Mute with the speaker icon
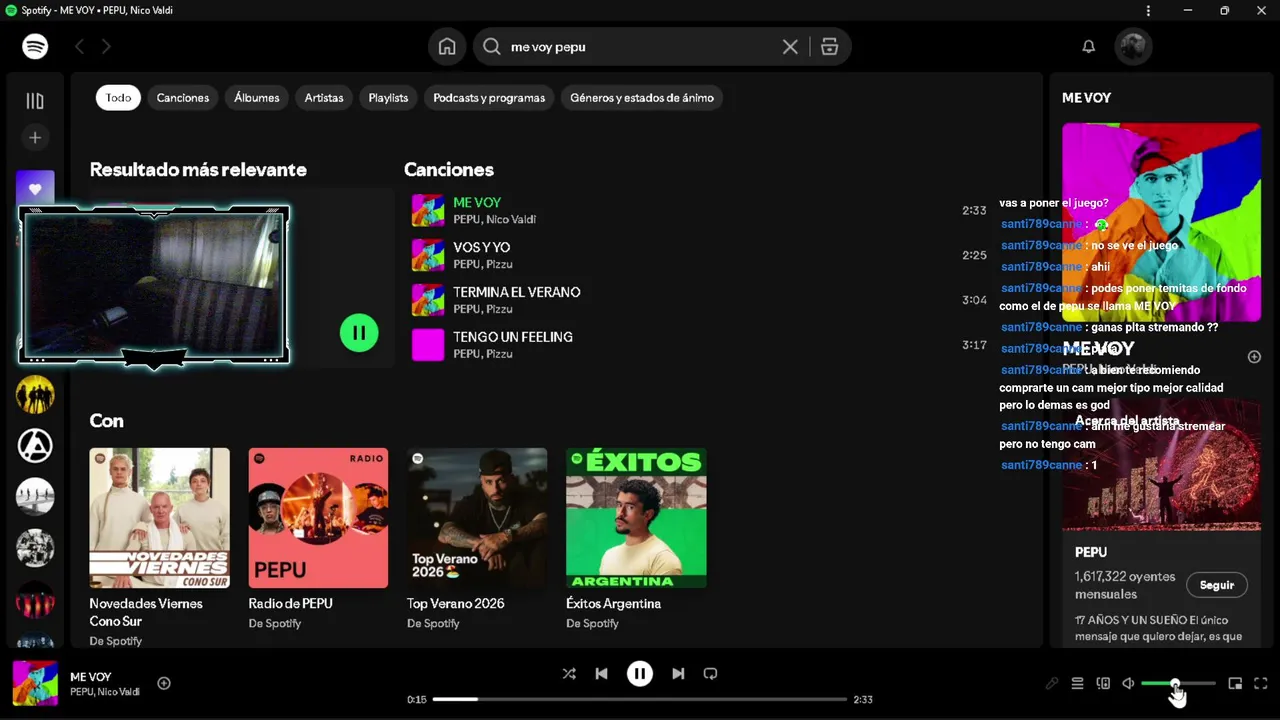Screen dimensions: 1280x720 (1128, 683)
